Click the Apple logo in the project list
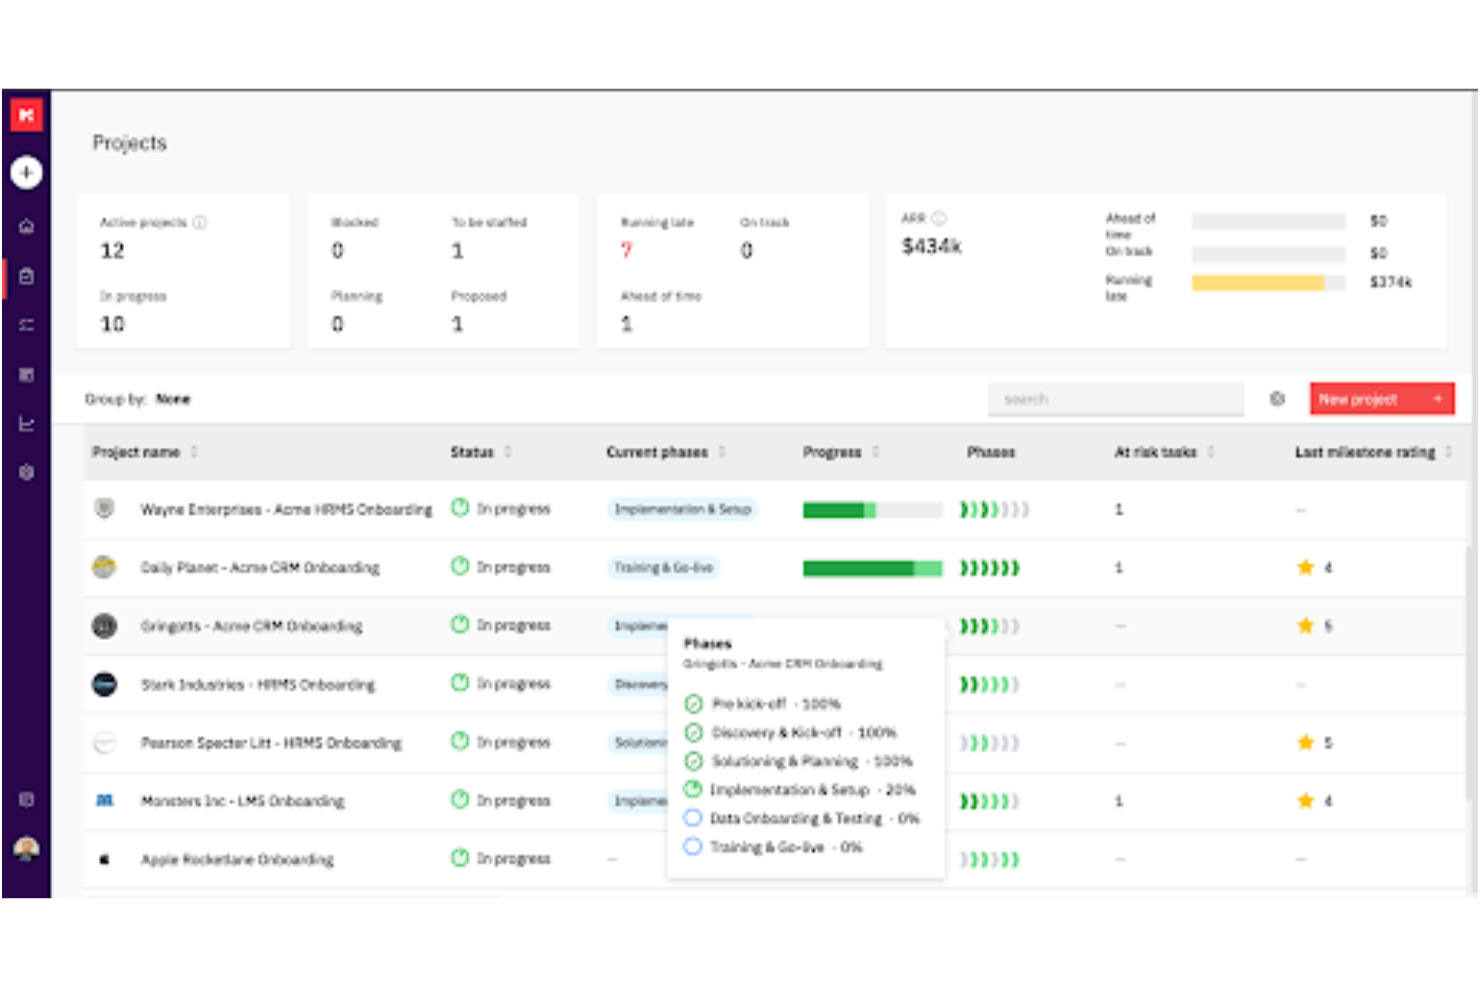Viewport: 1480px width, 987px height. pyautogui.click(x=104, y=859)
